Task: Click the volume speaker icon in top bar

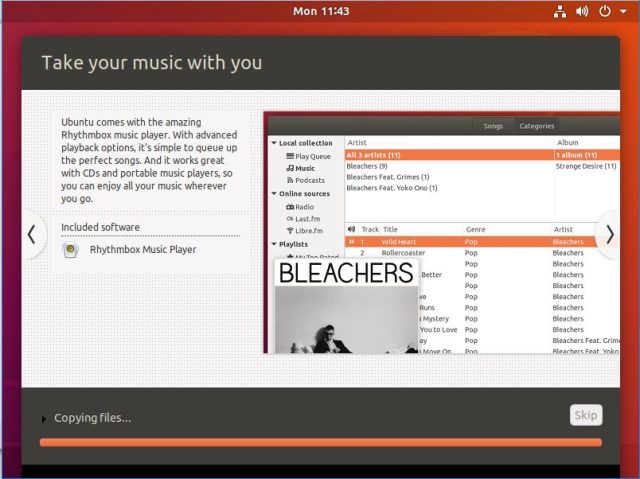Action: pyautogui.click(x=582, y=11)
